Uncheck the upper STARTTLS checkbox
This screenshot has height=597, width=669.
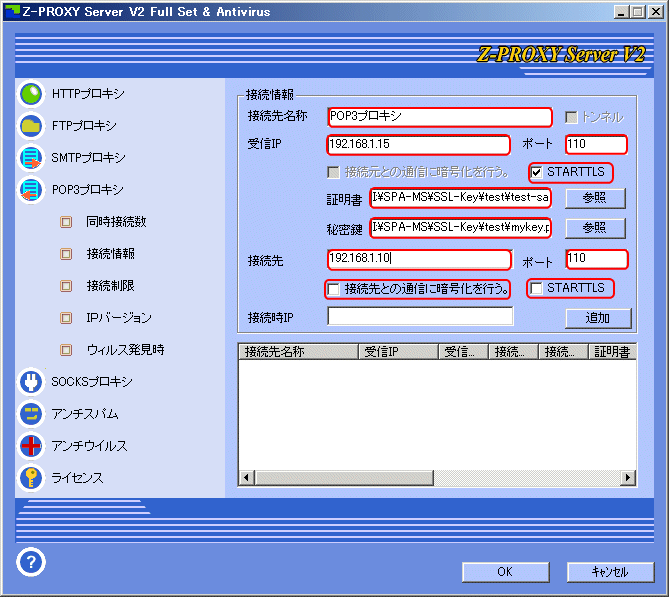536,172
